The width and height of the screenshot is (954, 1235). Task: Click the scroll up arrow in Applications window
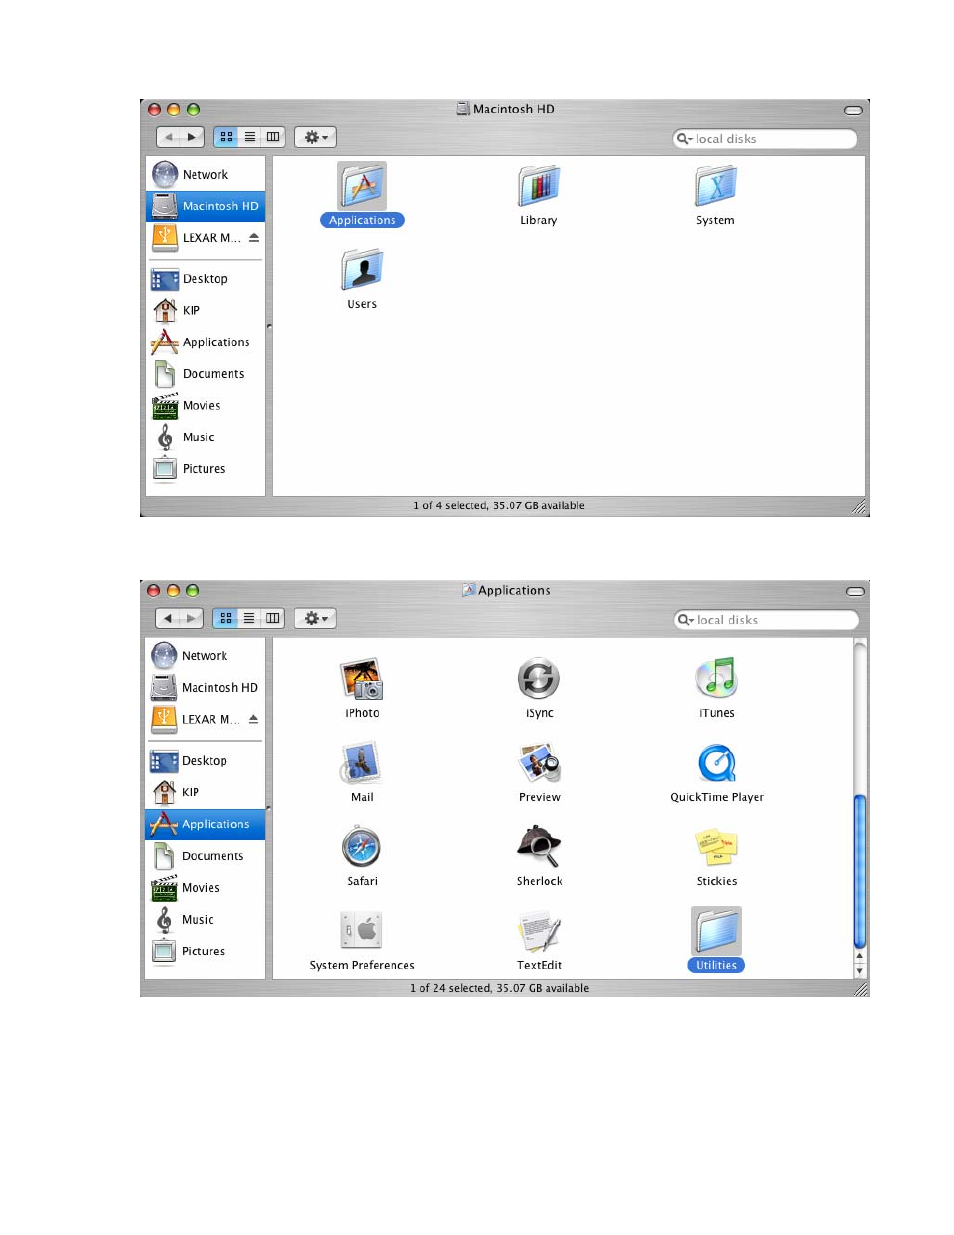tap(859, 957)
